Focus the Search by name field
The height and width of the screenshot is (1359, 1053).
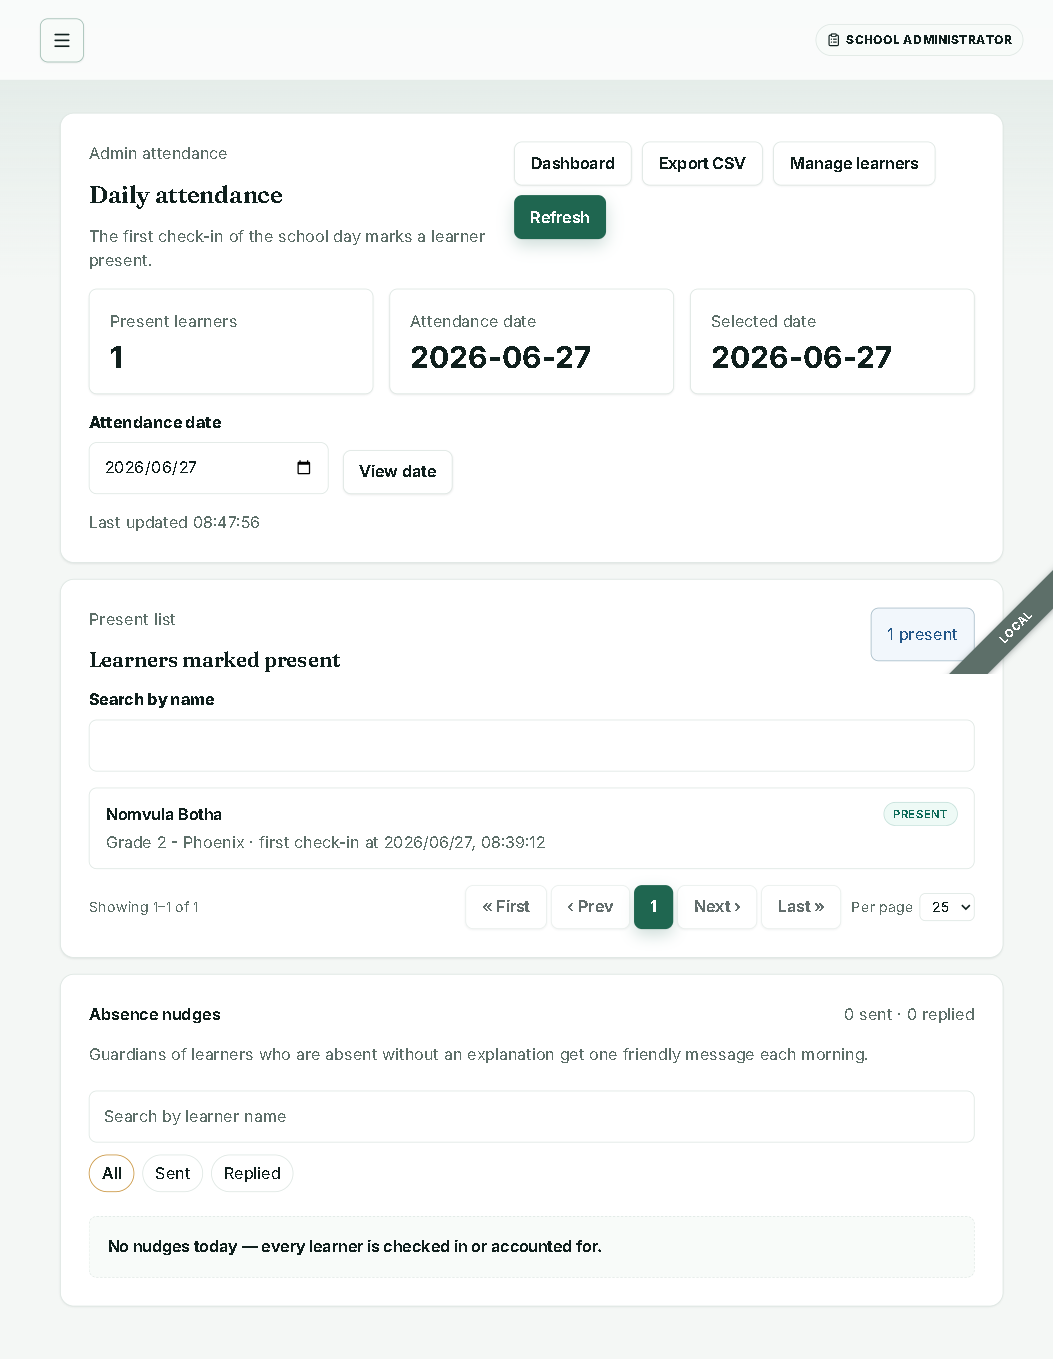coord(532,746)
